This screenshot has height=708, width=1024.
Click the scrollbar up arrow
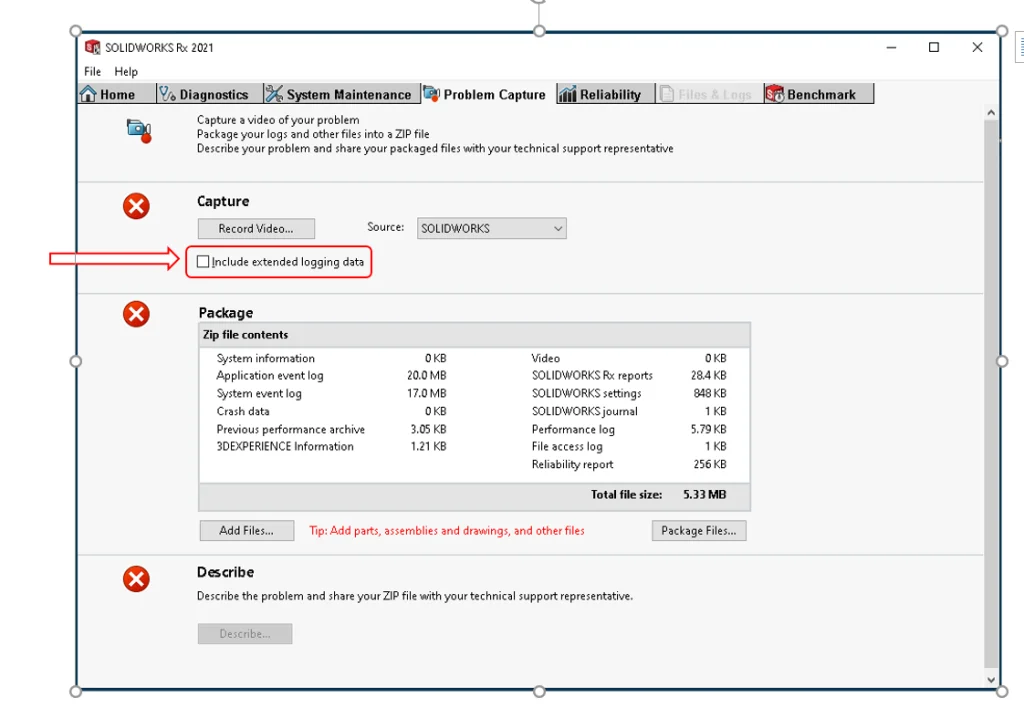pos(991,113)
